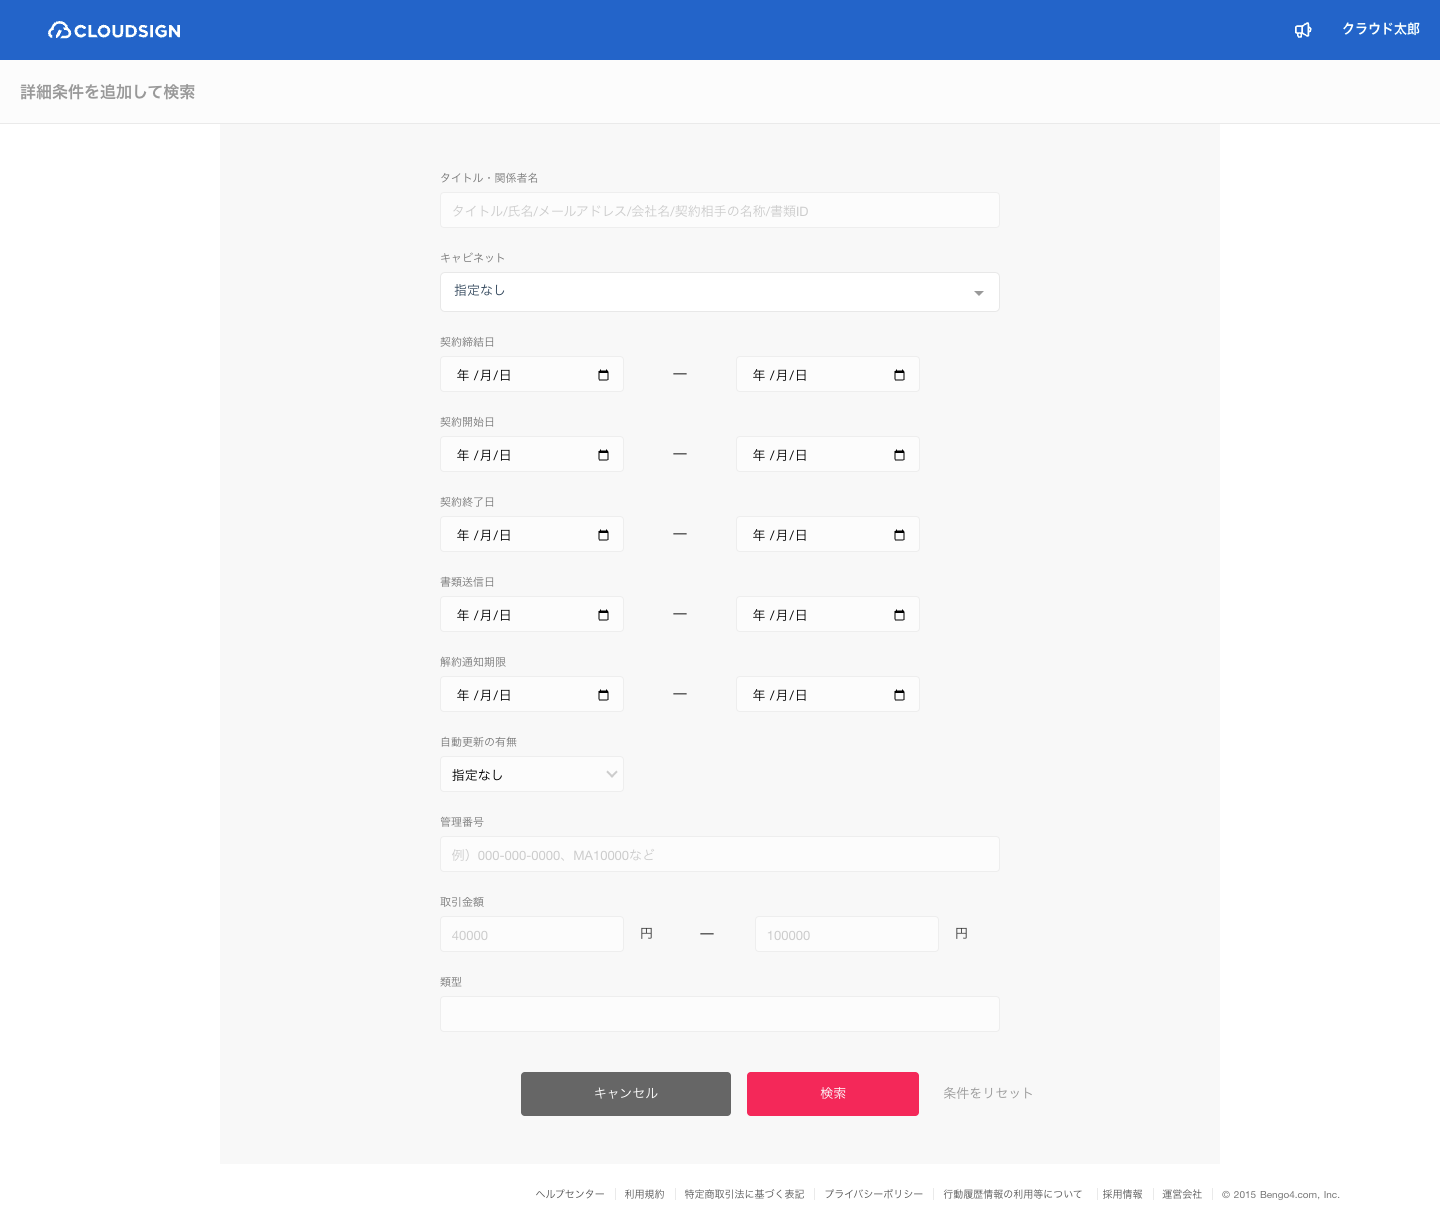This screenshot has width=1440, height=1224.
Task: Expand the キャビネット dropdown
Action: click(719, 292)
